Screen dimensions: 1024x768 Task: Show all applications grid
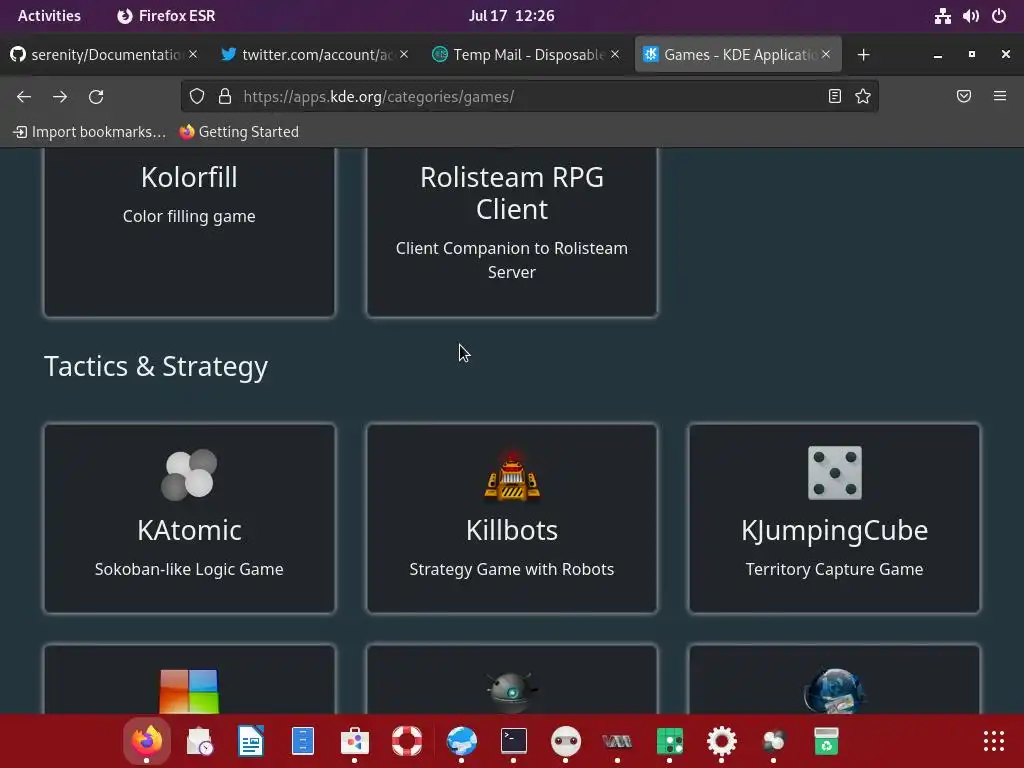(994, 741)
